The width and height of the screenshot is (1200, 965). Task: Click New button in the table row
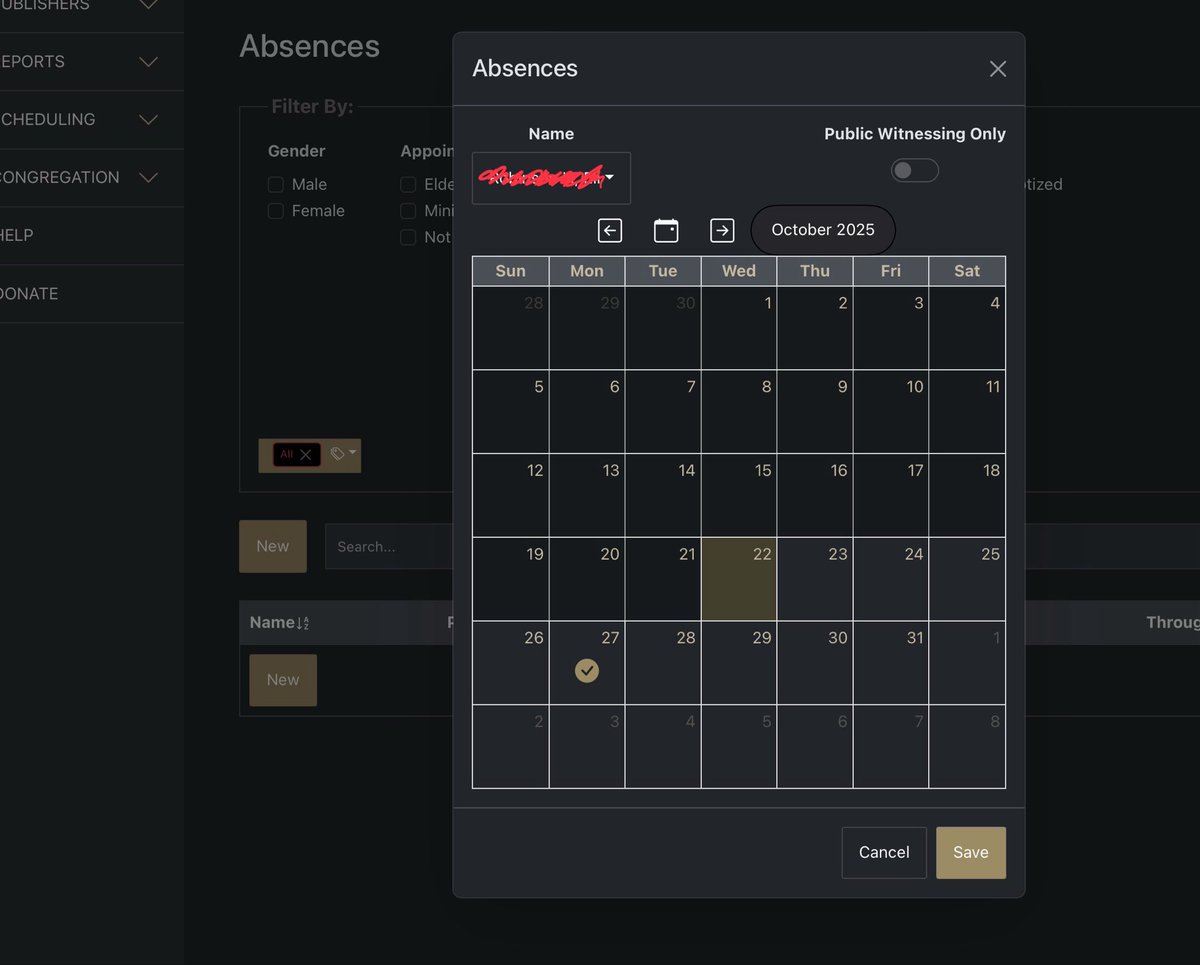click(283, 680)
